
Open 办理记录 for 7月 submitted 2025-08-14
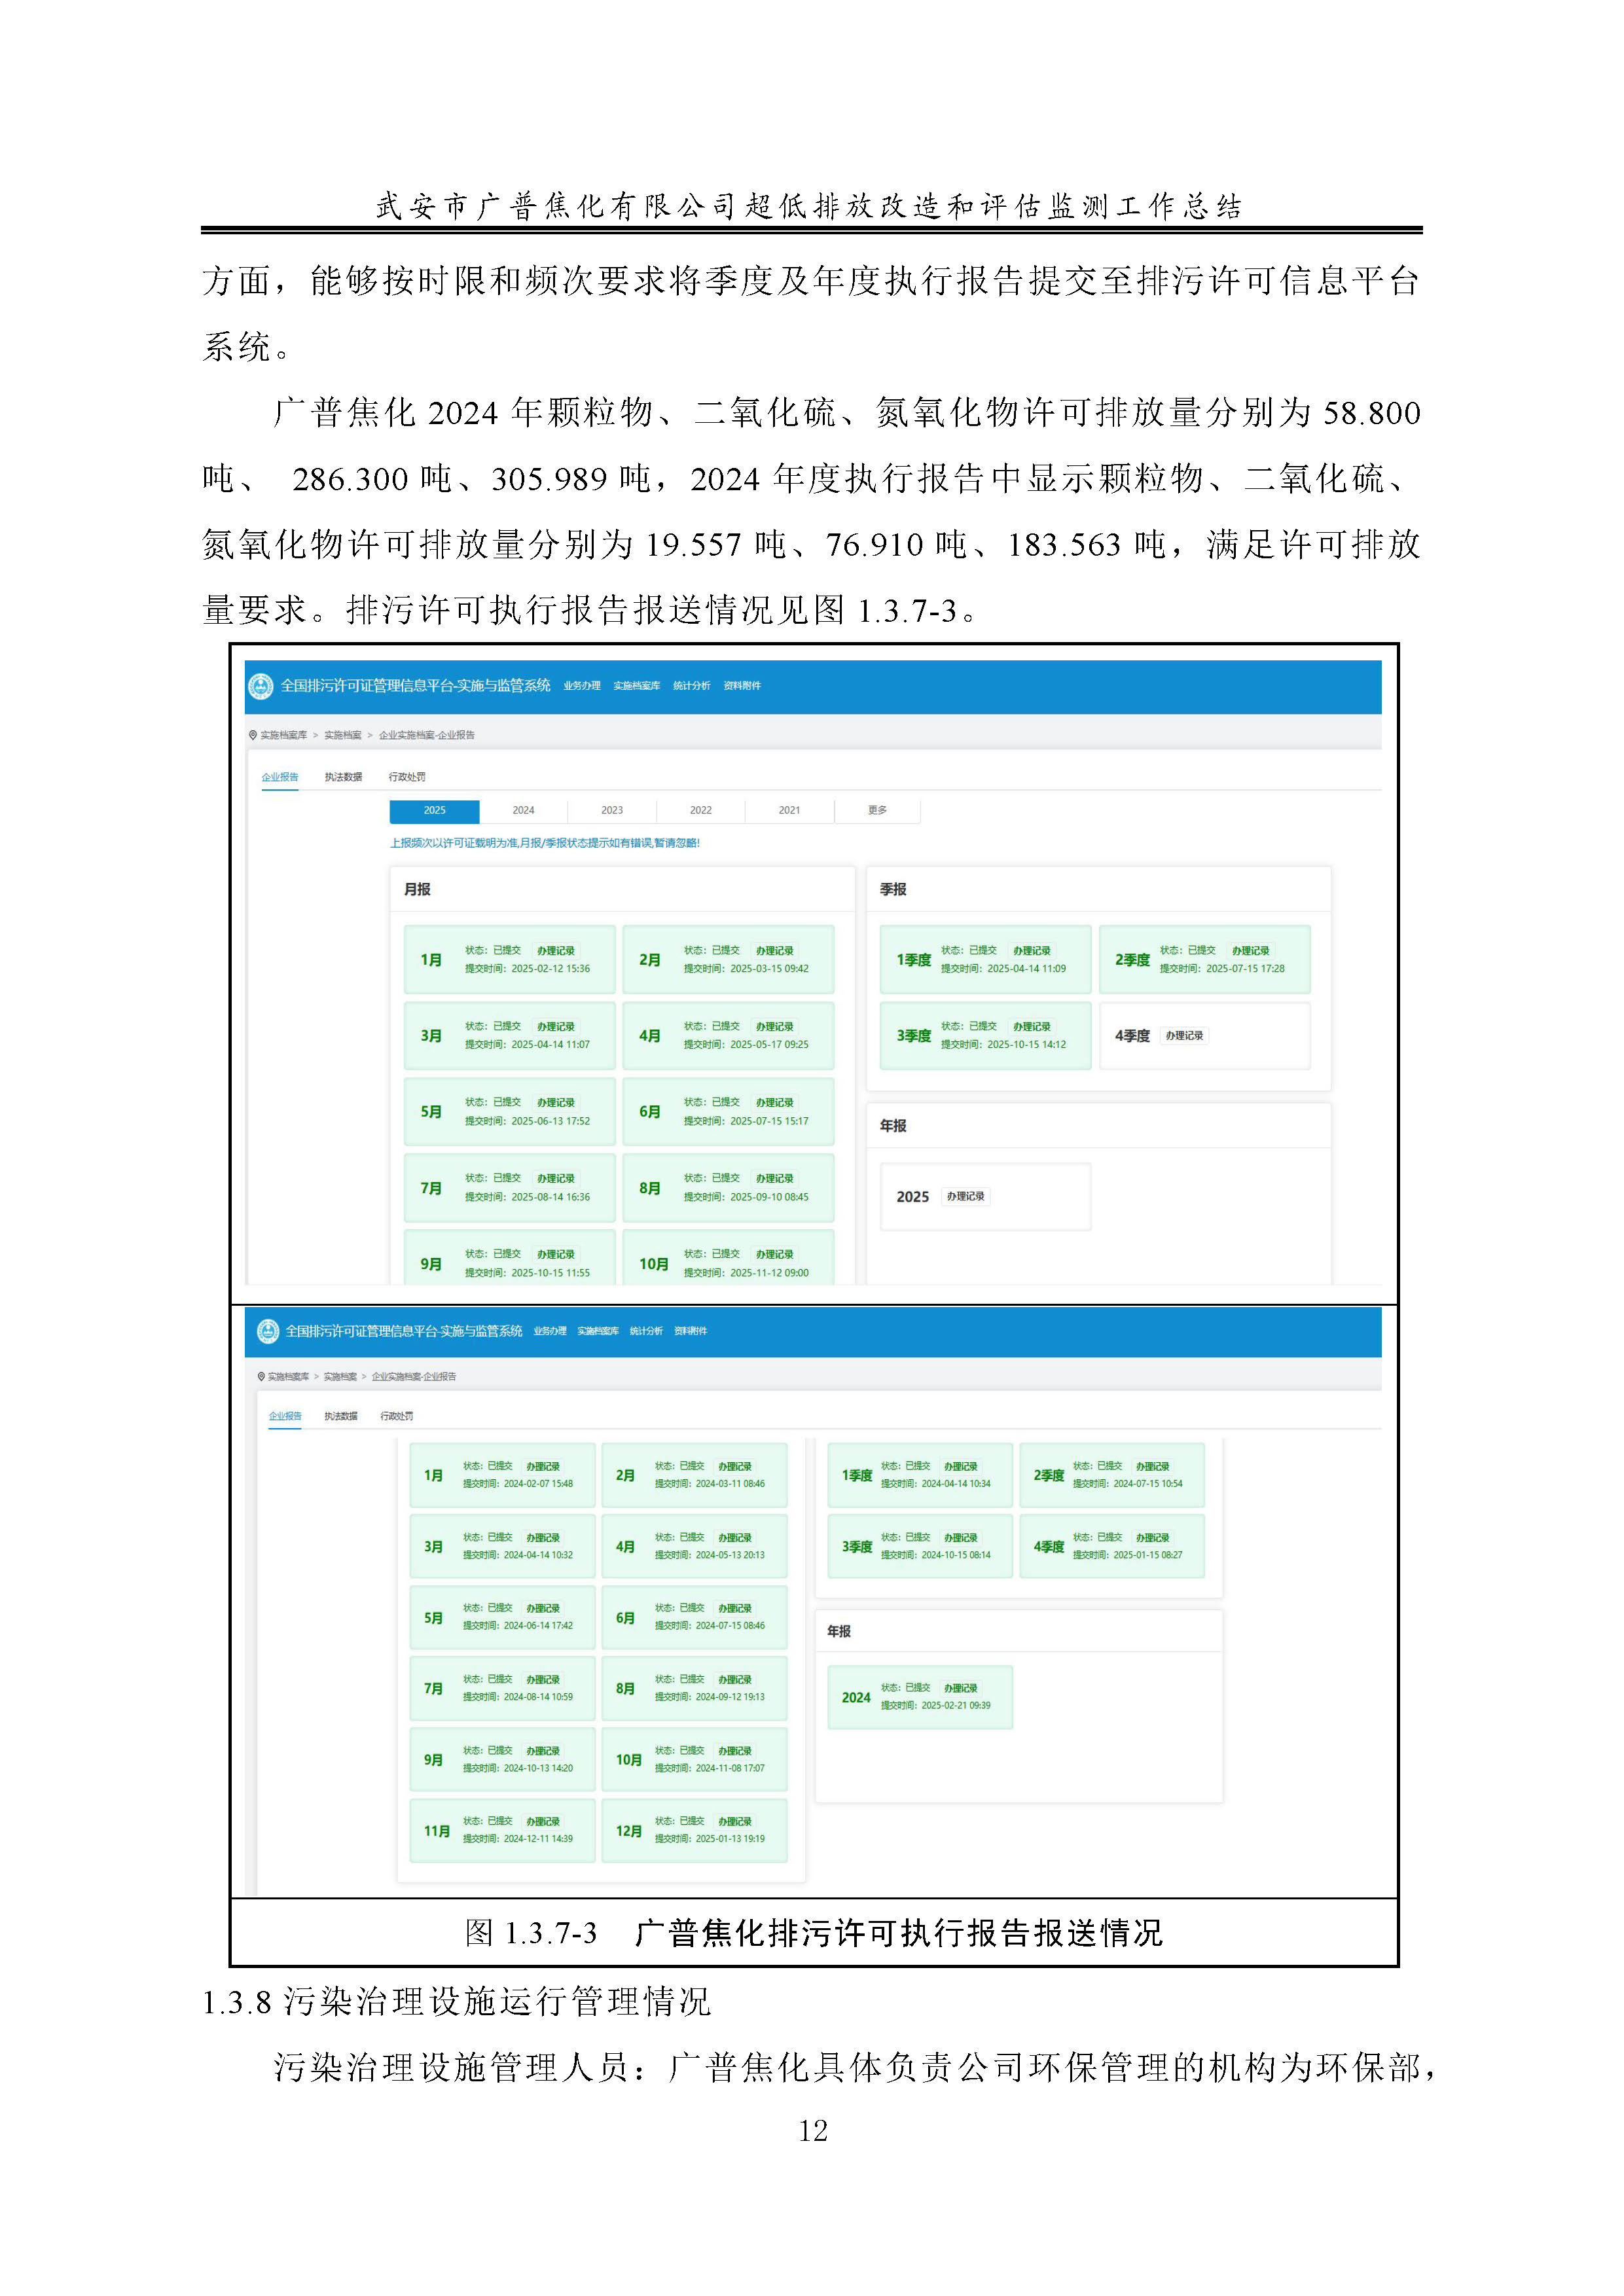pyautogui.click(x=556, y=1179)
